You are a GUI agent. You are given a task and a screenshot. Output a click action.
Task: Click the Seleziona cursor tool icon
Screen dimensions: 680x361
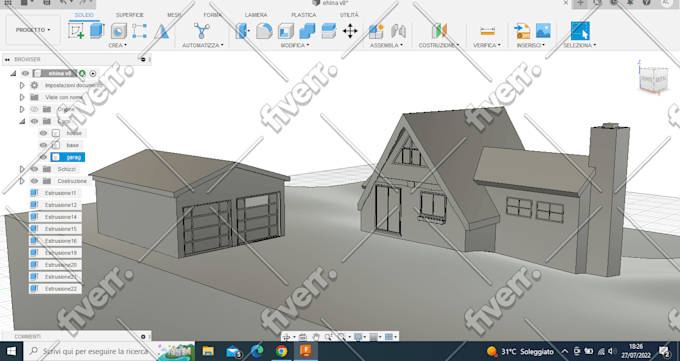[580, 31]
